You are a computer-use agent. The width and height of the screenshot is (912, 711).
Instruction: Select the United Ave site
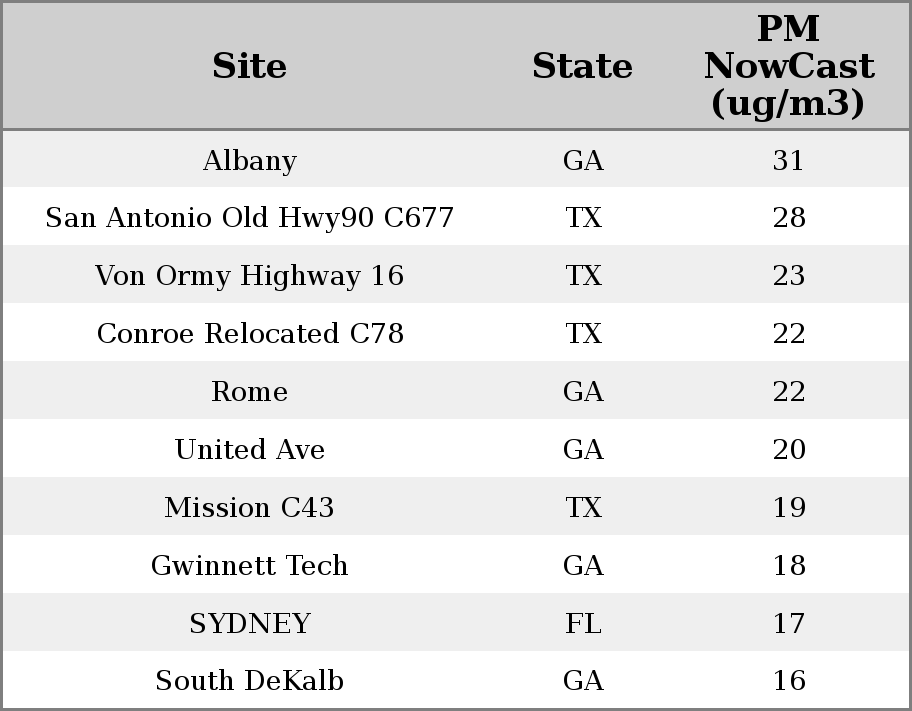(x=249, y=450)
